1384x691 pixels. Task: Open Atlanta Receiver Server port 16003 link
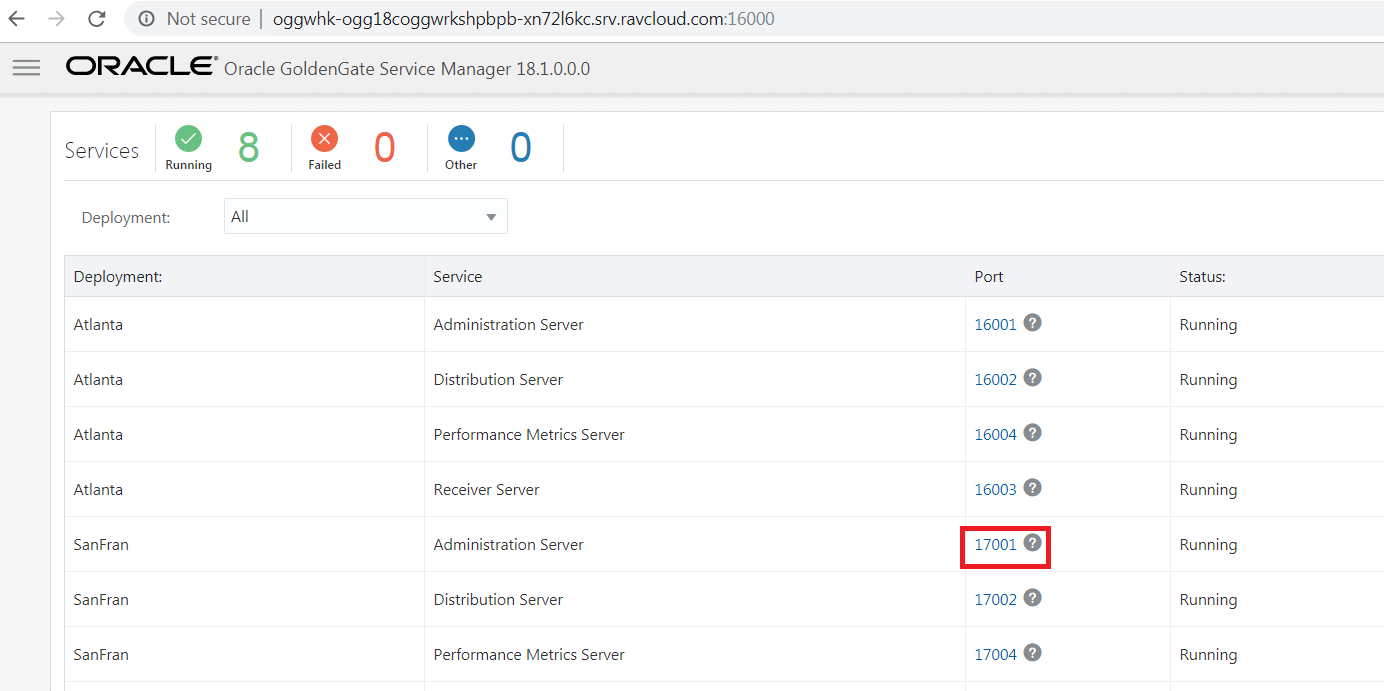(x=995, y=490)
